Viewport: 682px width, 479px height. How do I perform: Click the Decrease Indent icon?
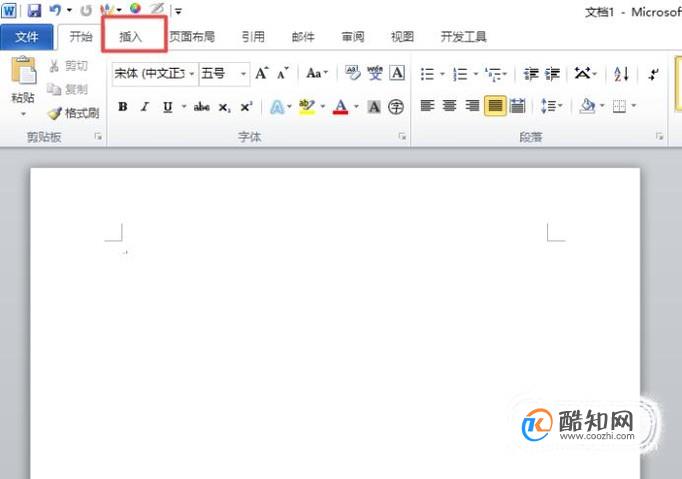click(x=531, y=74)
